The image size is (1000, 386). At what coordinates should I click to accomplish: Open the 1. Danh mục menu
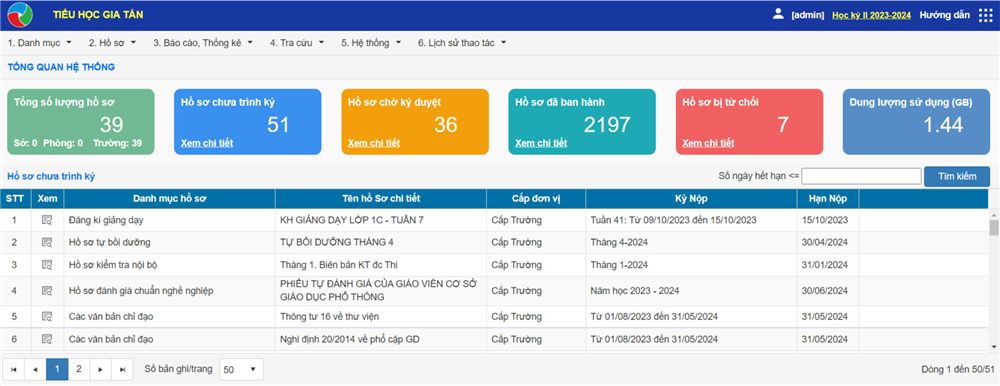[x=40, y=43]
